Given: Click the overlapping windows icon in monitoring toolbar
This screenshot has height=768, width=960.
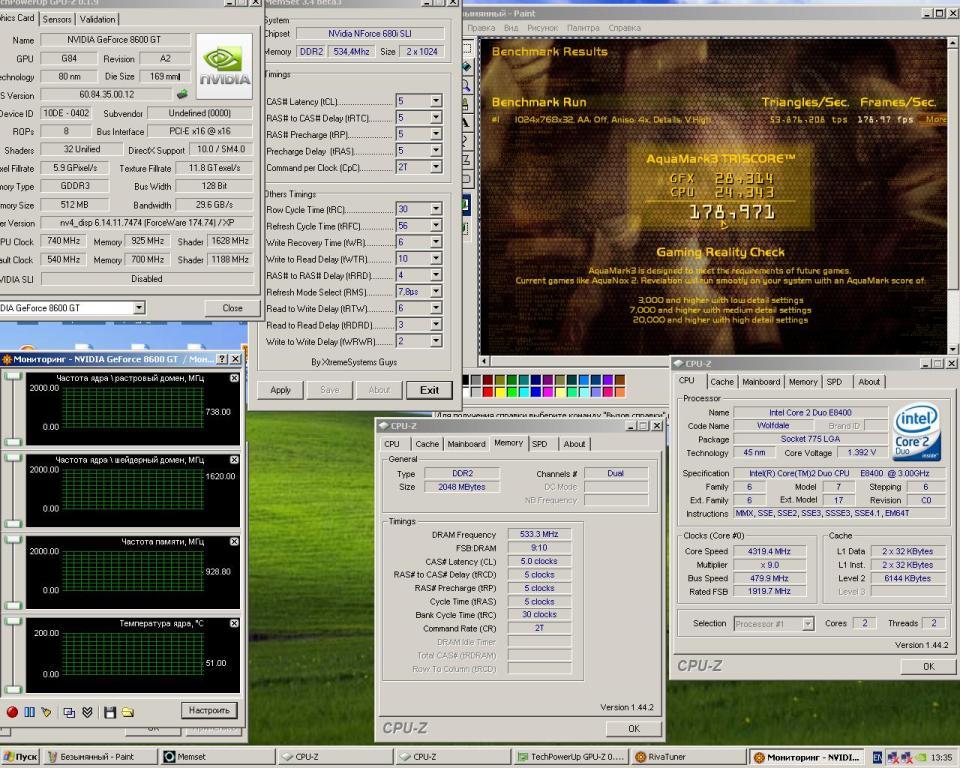Looking at the screenshot, I should point(69,712).
